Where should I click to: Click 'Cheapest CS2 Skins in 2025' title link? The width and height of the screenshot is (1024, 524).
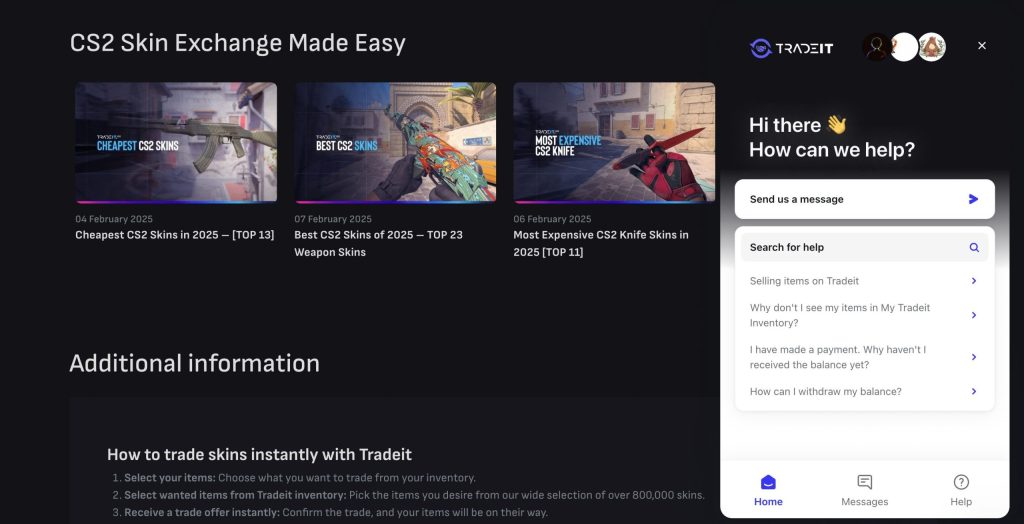(174, 235)
